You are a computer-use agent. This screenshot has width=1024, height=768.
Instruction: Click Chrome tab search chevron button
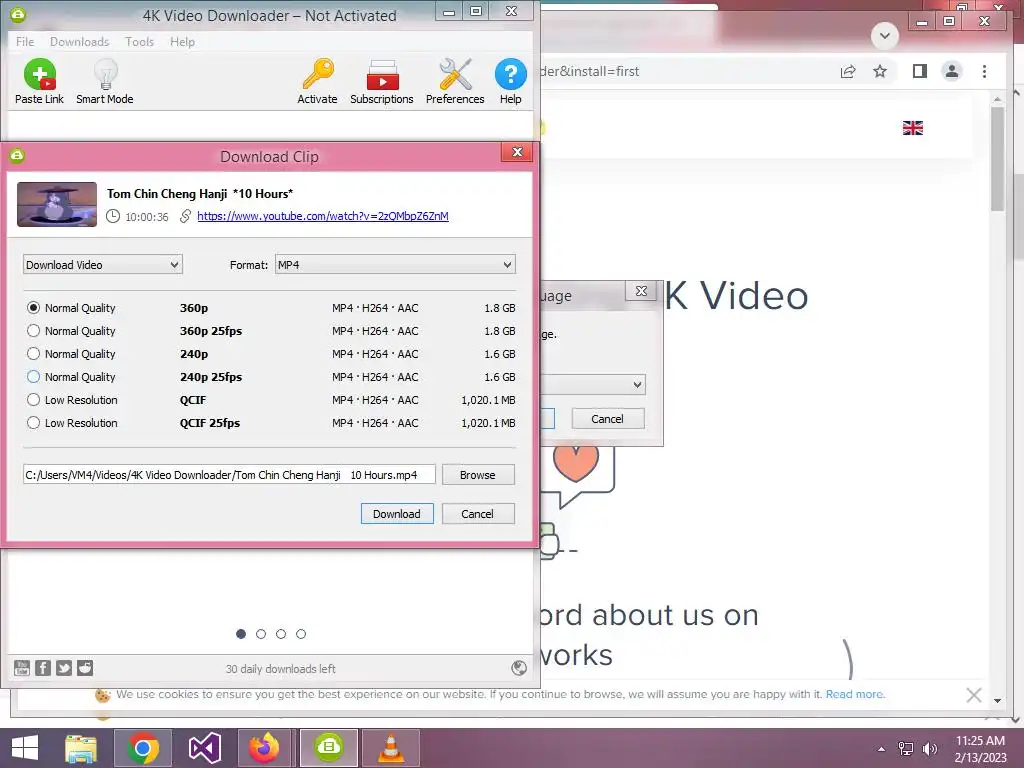pyautogui.click(x=885, y=35)
